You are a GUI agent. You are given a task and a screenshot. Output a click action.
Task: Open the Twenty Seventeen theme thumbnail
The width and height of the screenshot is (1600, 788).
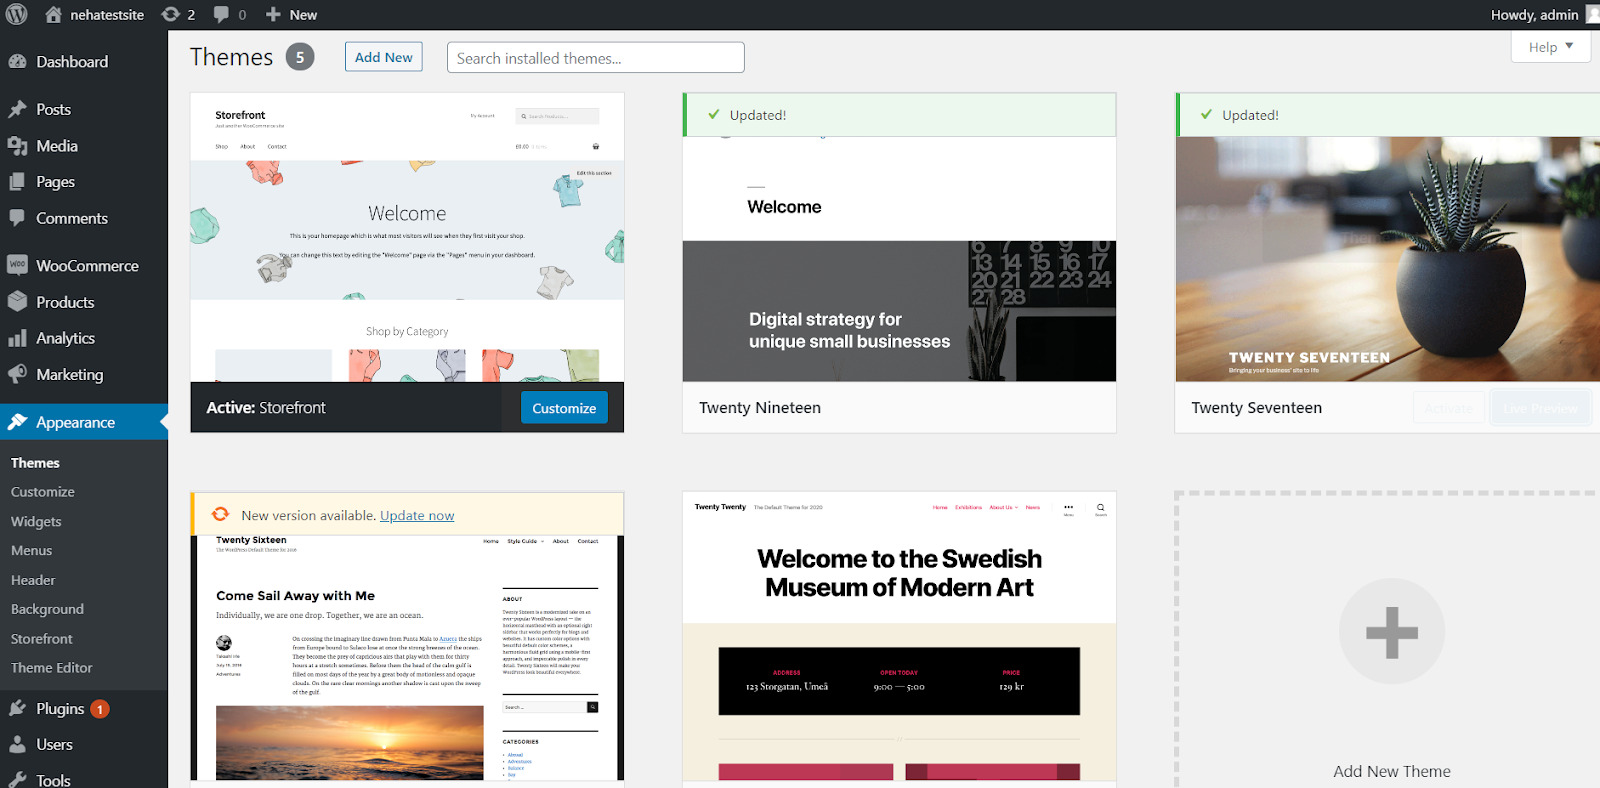point(1388,259)
